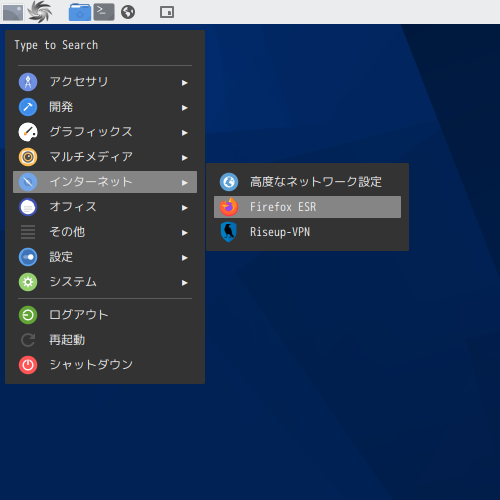The image size is (500, 500).
Task: Select the 再起動 menu entry
Action: pos(105,340)
